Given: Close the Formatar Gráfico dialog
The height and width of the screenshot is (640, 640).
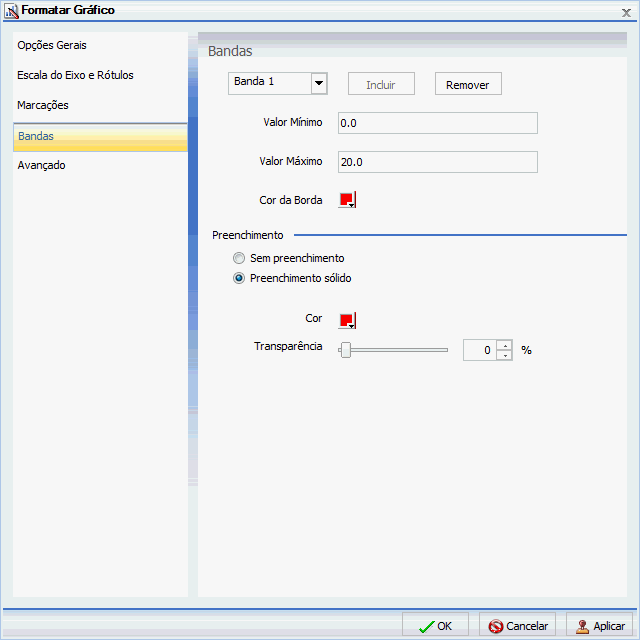Looking at the screenshot, I should coord(626,13).
